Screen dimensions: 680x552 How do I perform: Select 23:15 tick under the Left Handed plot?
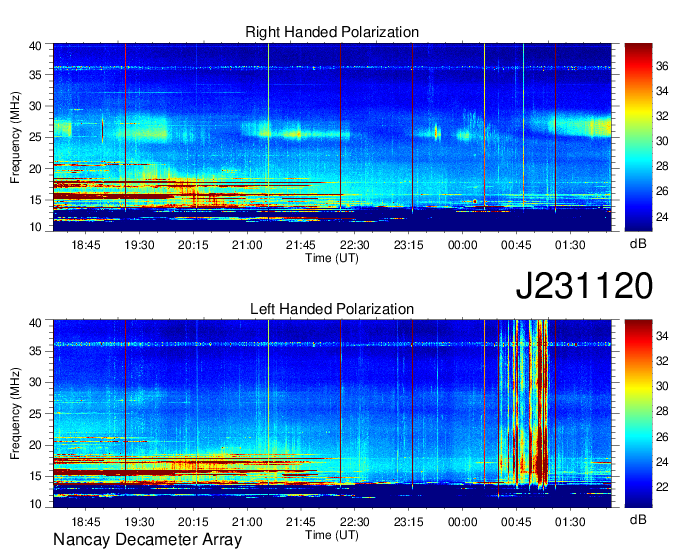tap(409, 522)
